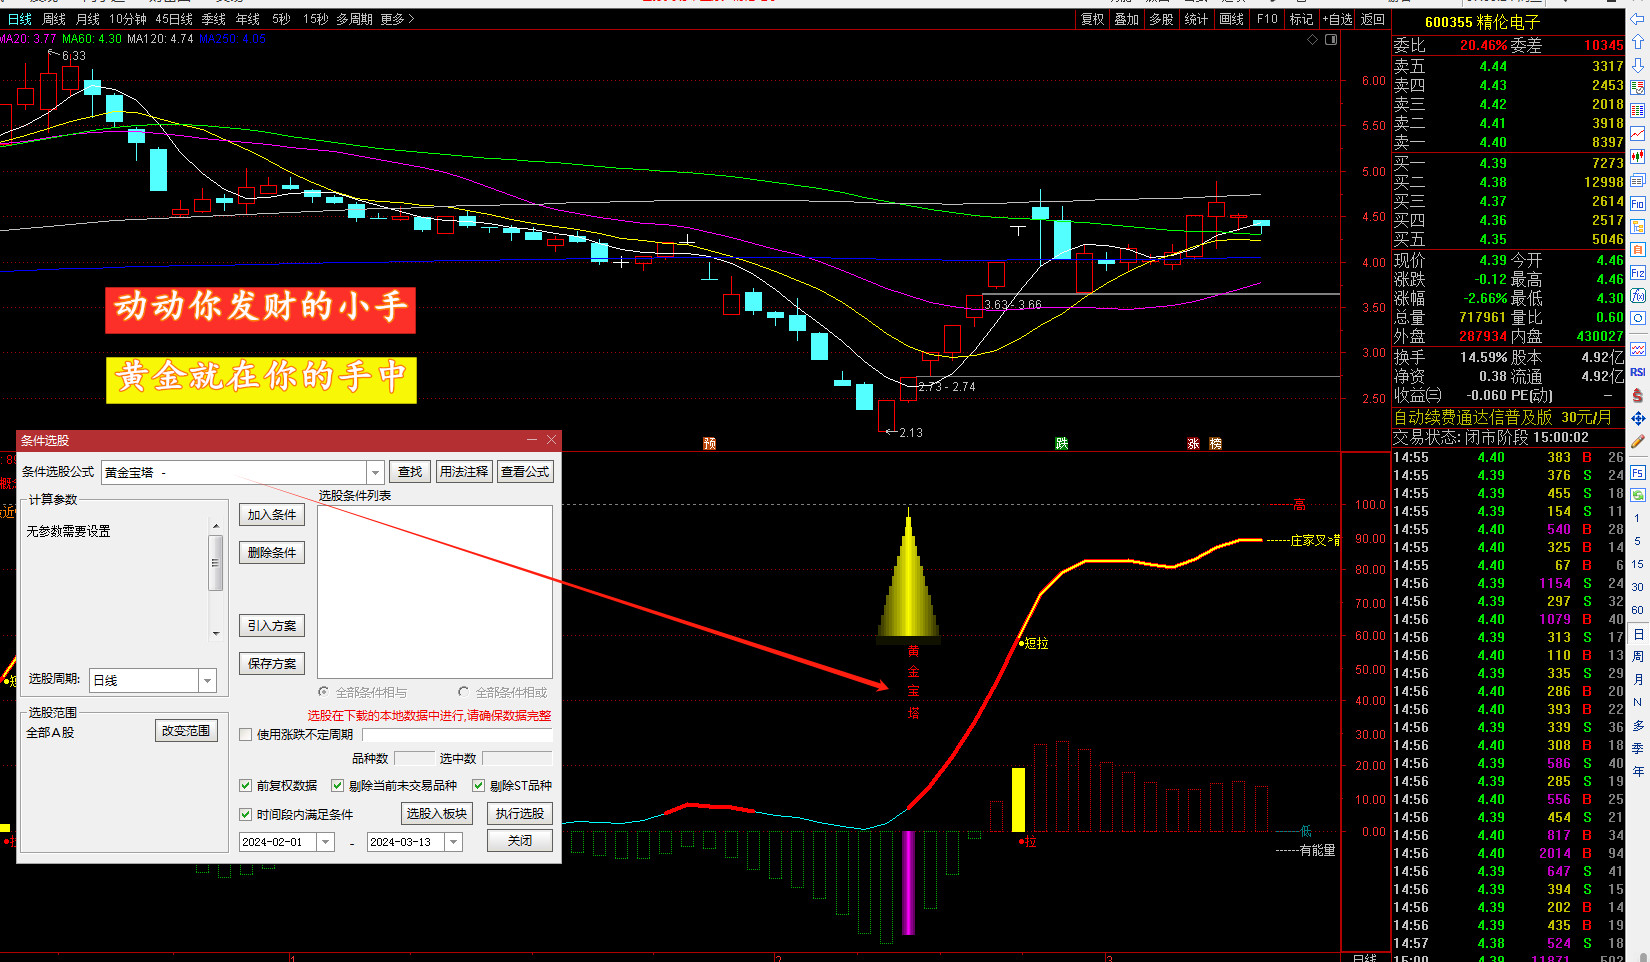The width and height of the screenshot is (1650, 962).
Task: Click the 计算参数 vertical scrollbar thumb
Action: point(215,563)
